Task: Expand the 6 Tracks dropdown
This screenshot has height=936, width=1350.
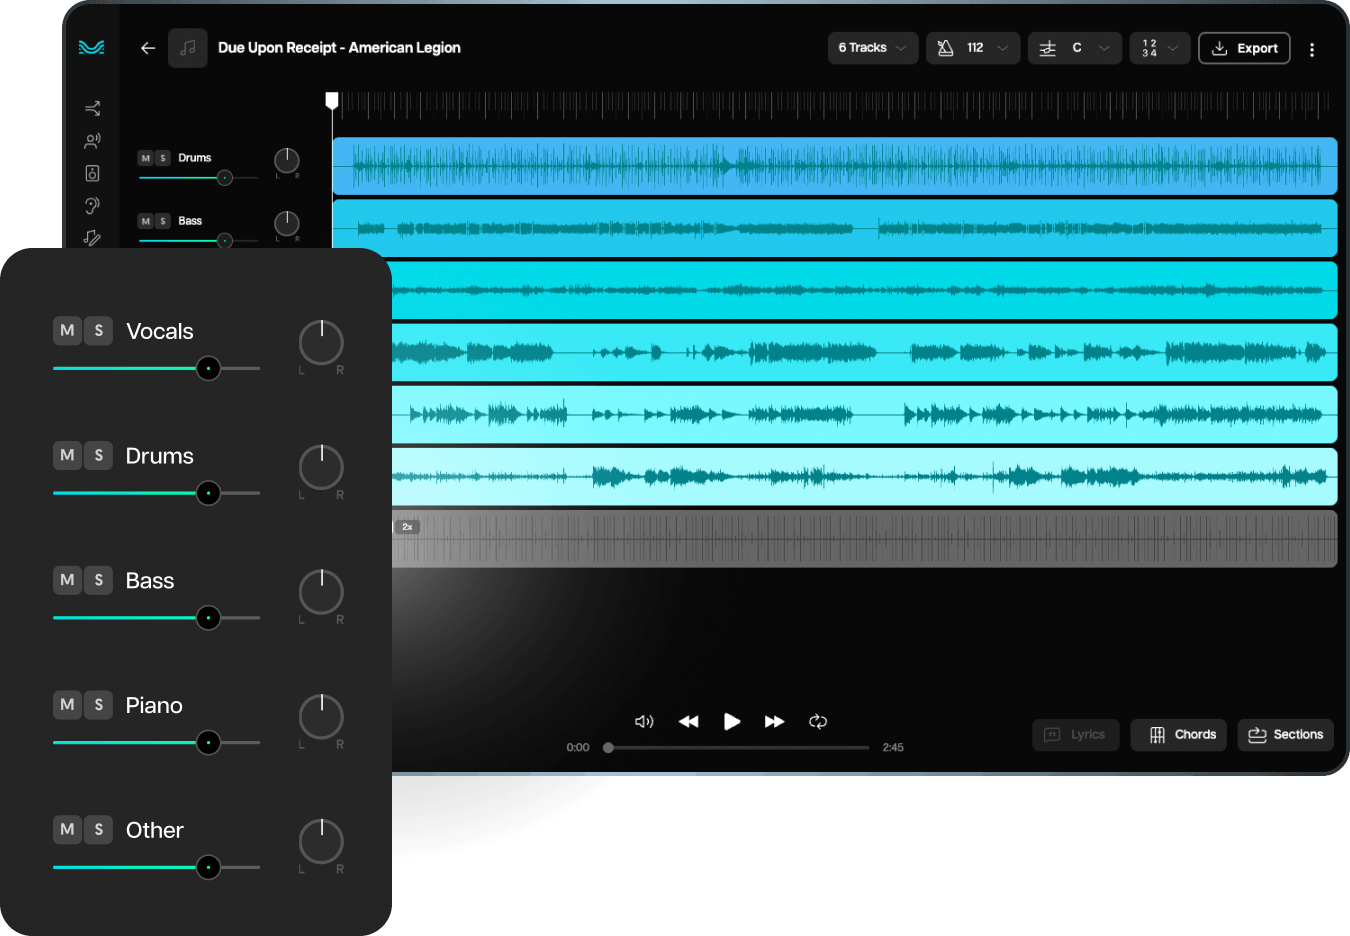Action: click(872, 48)
